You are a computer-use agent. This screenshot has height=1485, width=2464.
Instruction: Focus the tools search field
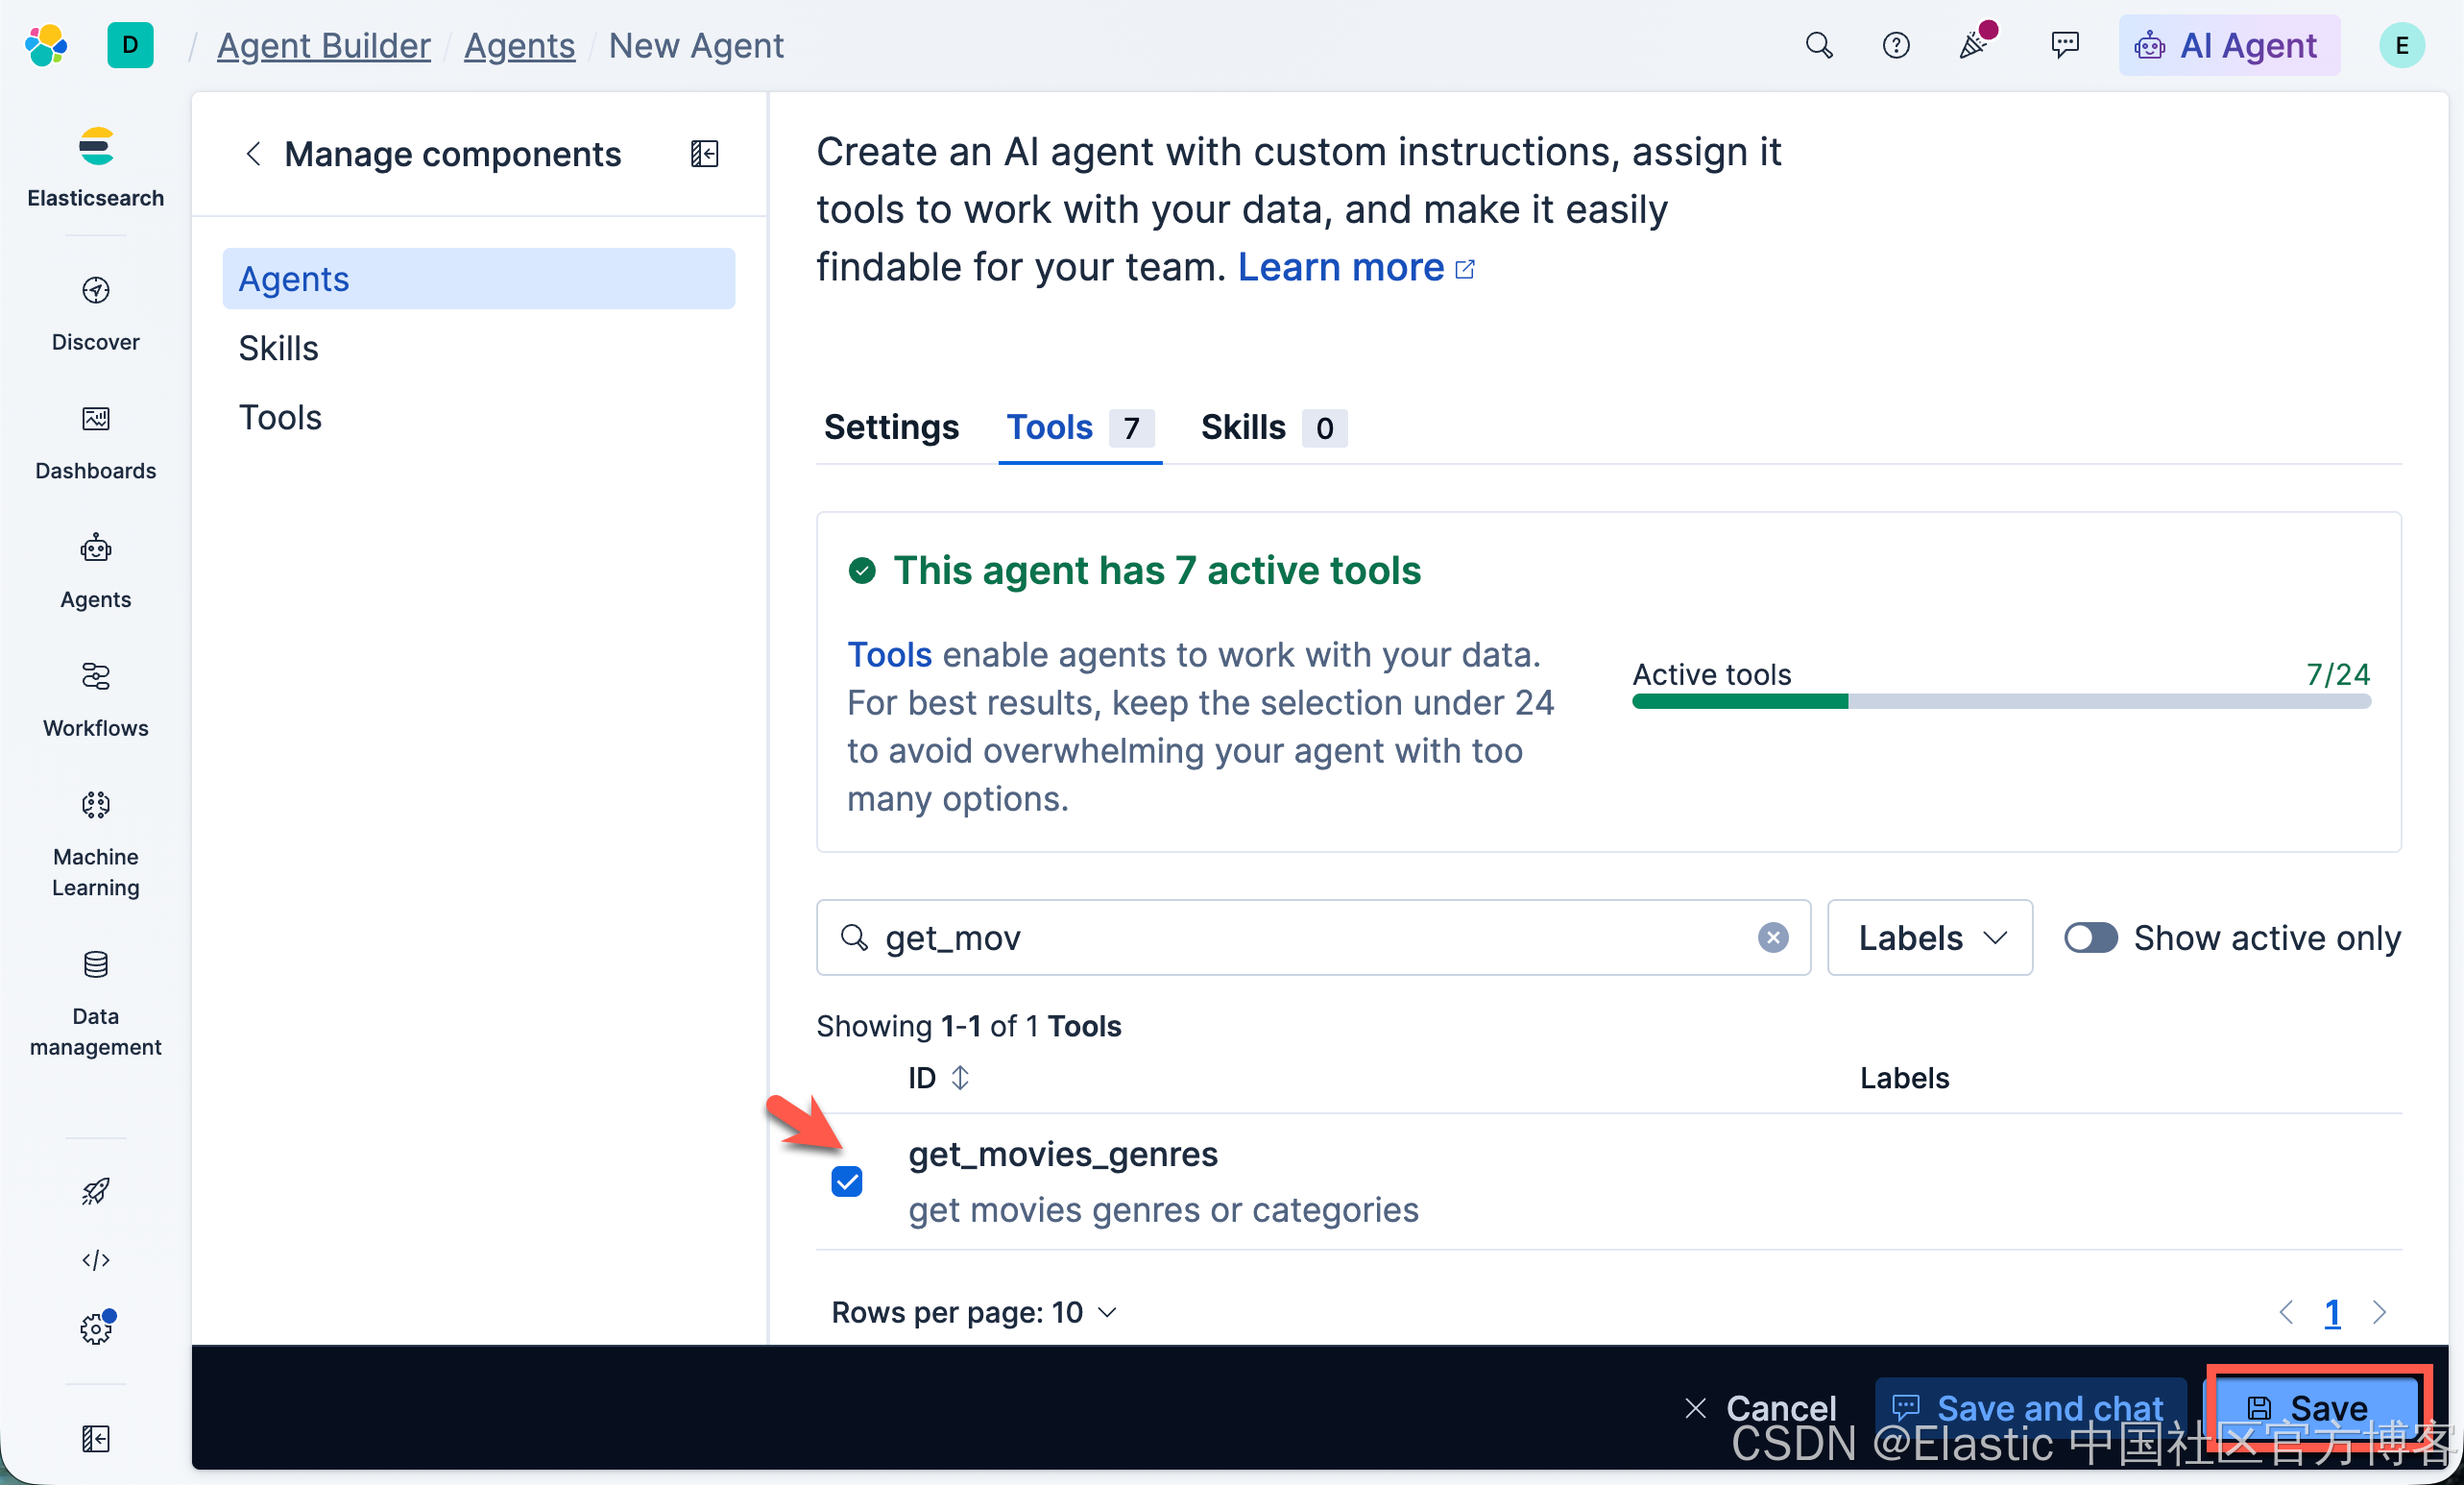click(1313, 937)
